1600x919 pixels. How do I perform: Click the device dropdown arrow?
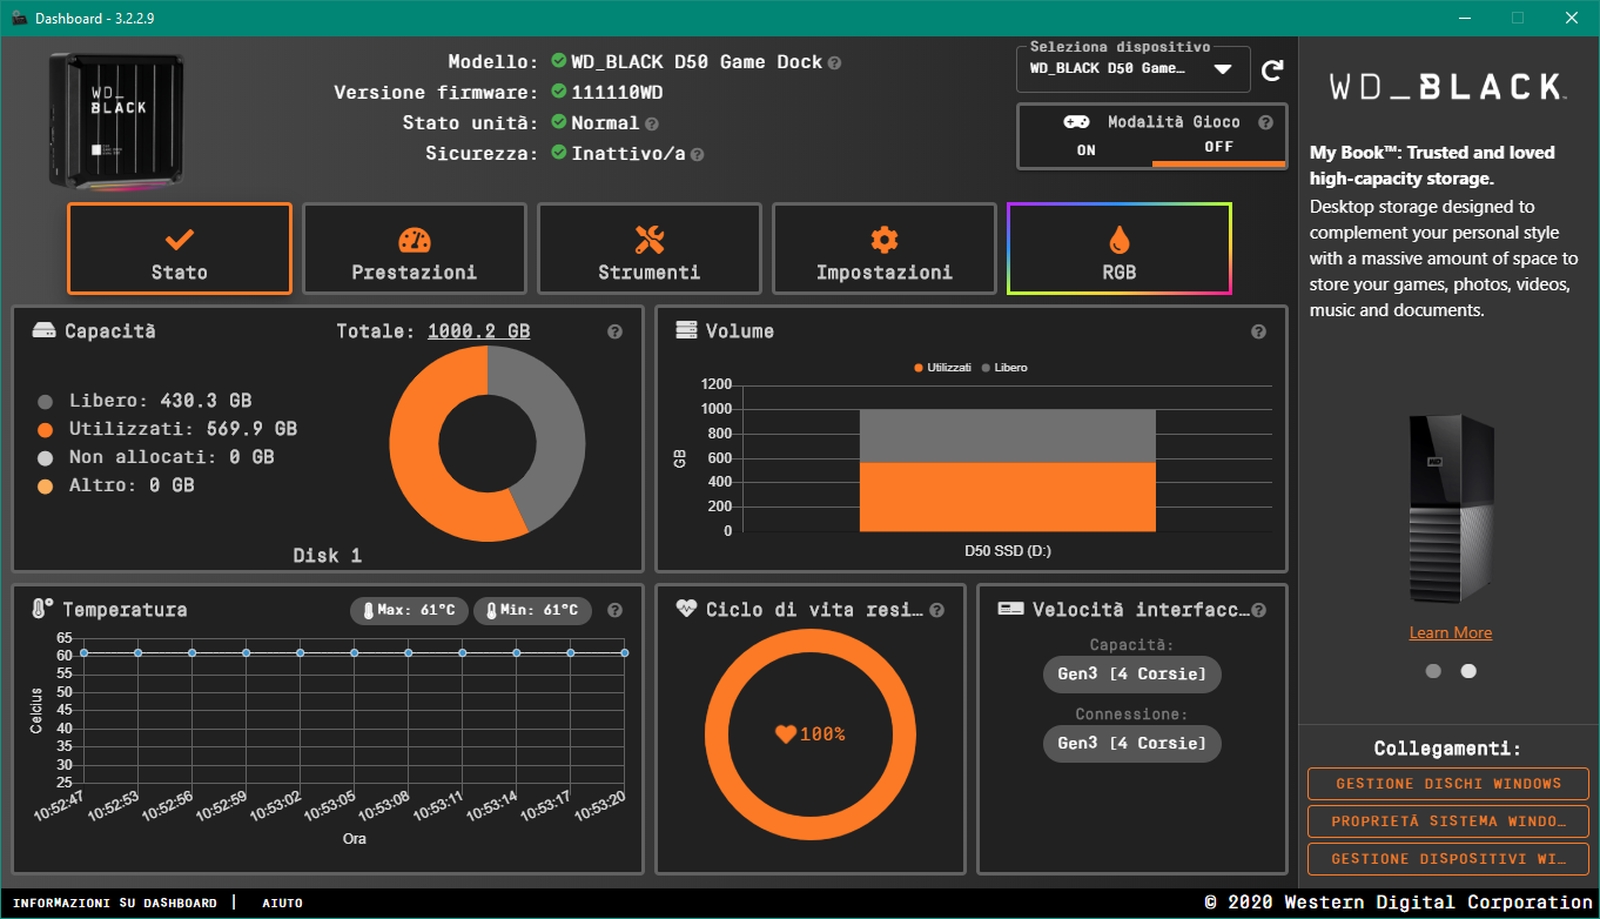click(x=1222, y=69)
